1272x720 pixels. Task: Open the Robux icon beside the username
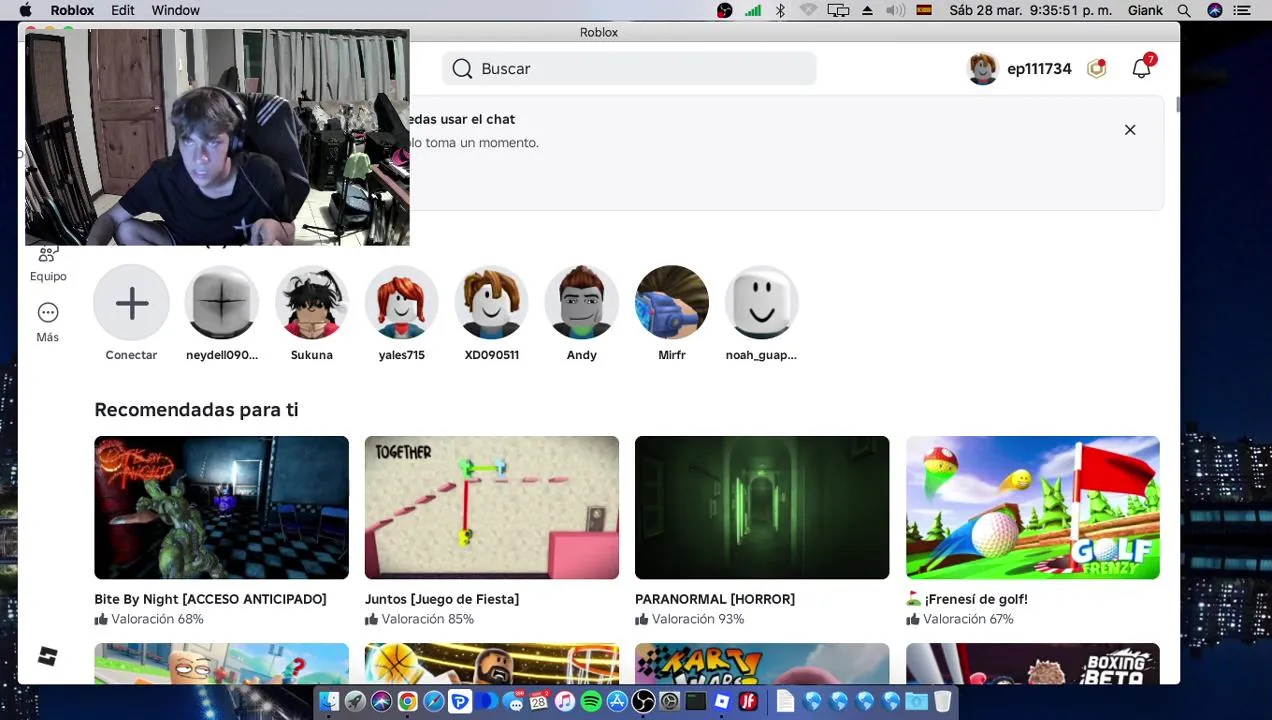[1097, 68]
